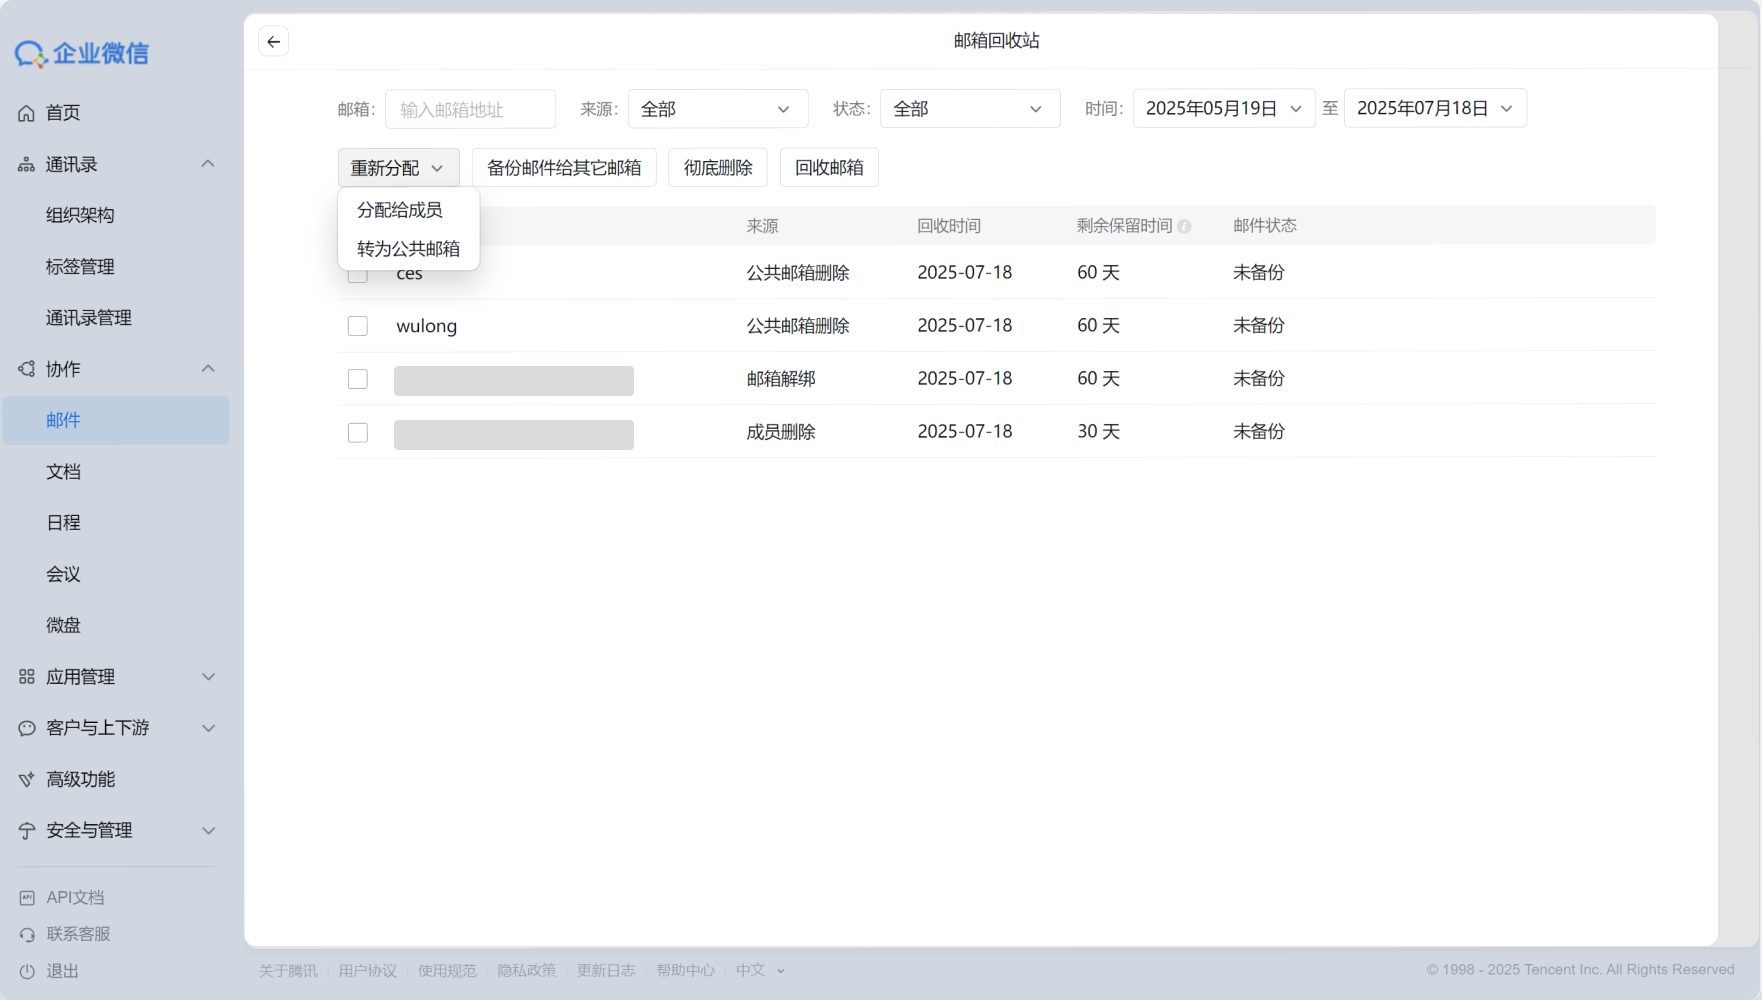Click the 输入邮箱地址 input field
The width and height of the screenshot is (1762, 1000).
click(470, 109)
